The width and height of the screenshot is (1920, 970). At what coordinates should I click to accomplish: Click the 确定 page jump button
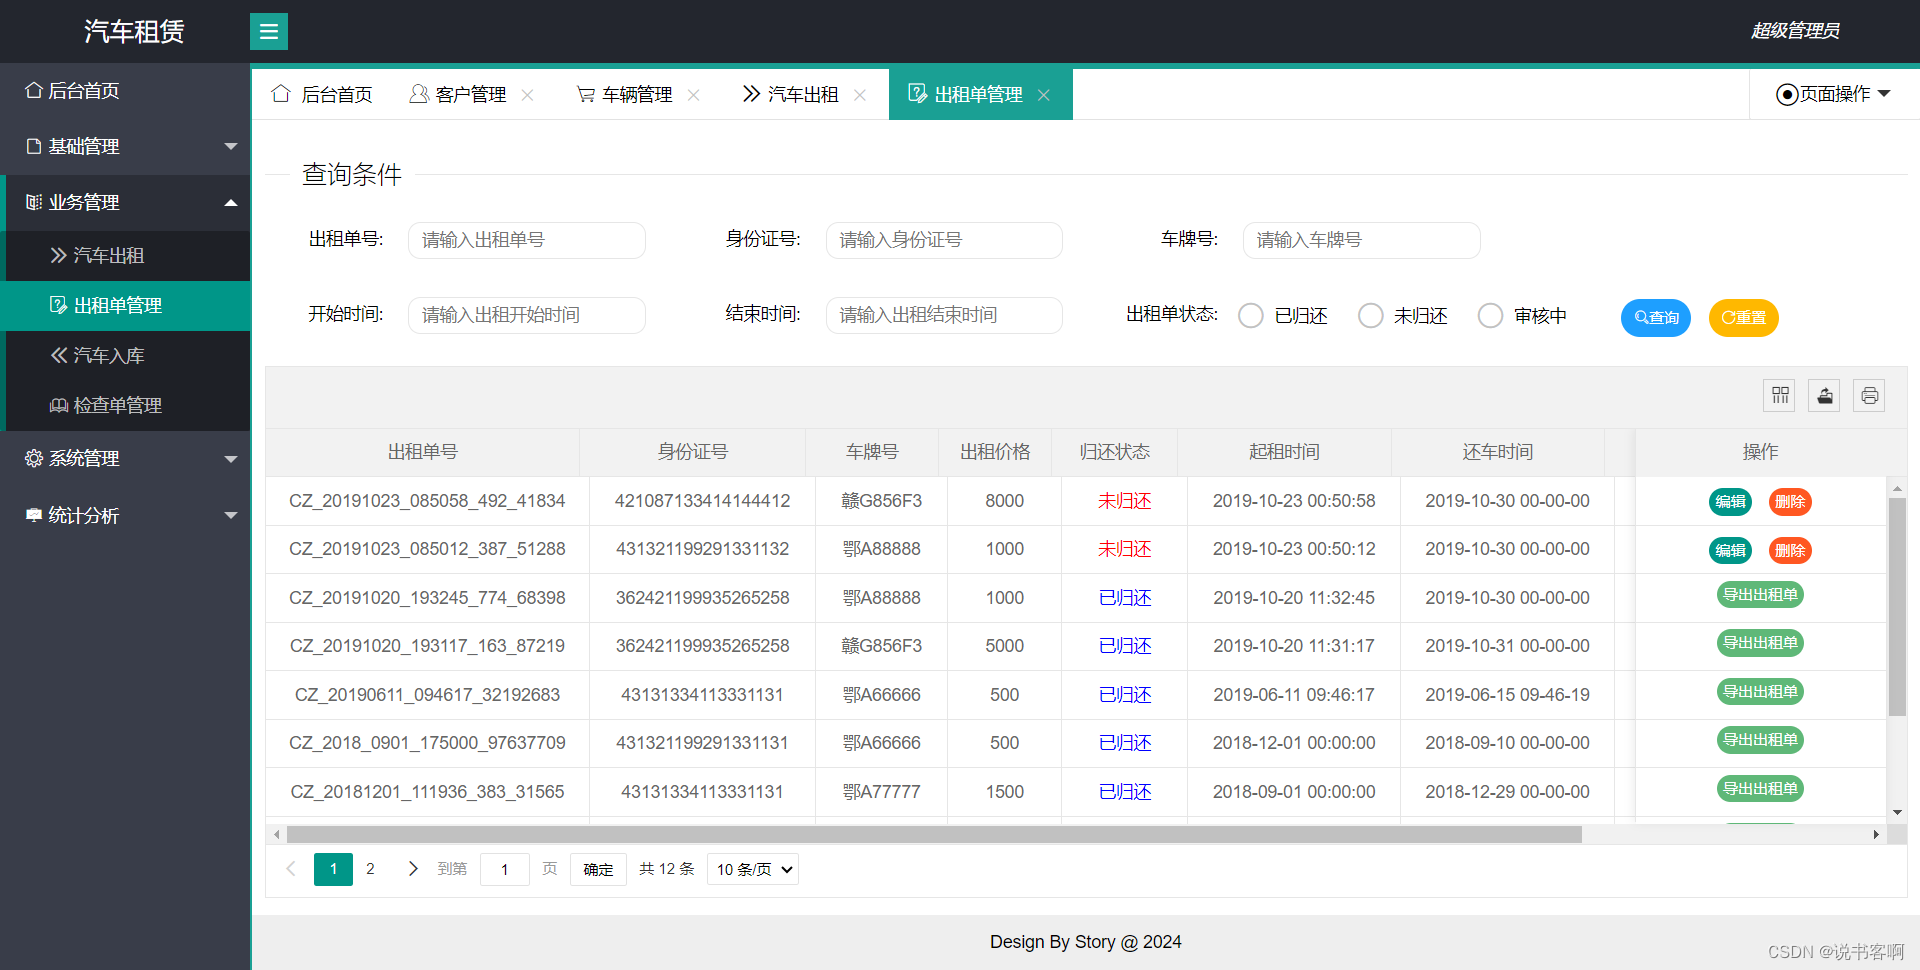[598, 869]
